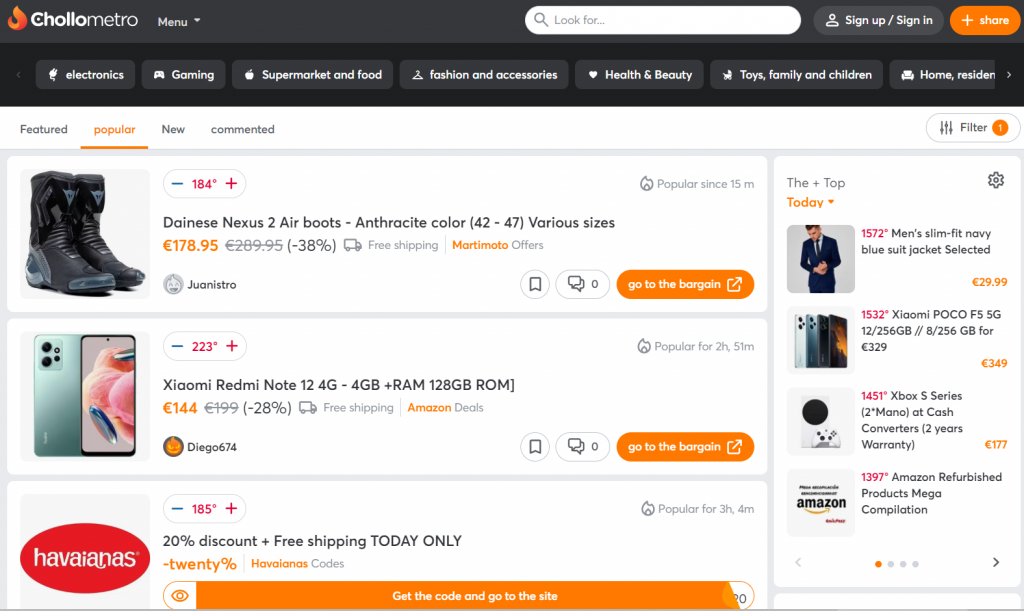The image size is (1024, 611).
Task: Open the Xiaomi Redmi Note 12 image
Action: point(85,396)
